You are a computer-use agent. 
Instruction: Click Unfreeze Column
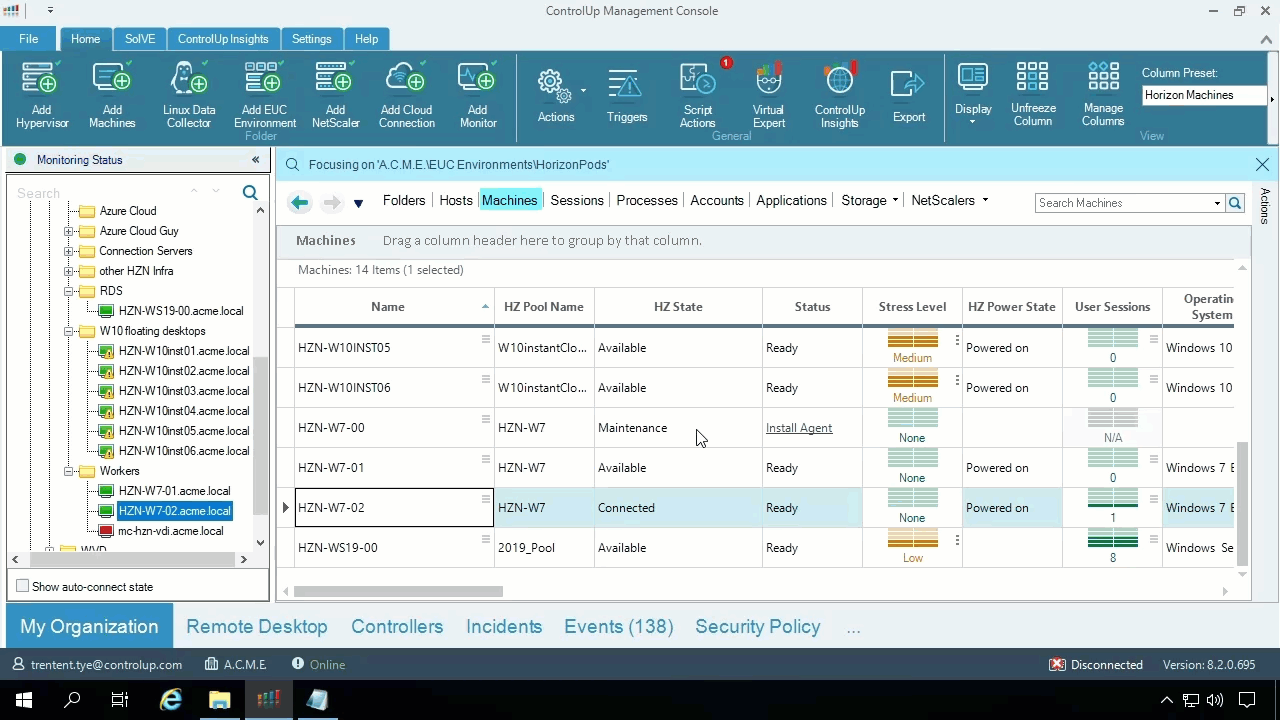point(1033,95)
